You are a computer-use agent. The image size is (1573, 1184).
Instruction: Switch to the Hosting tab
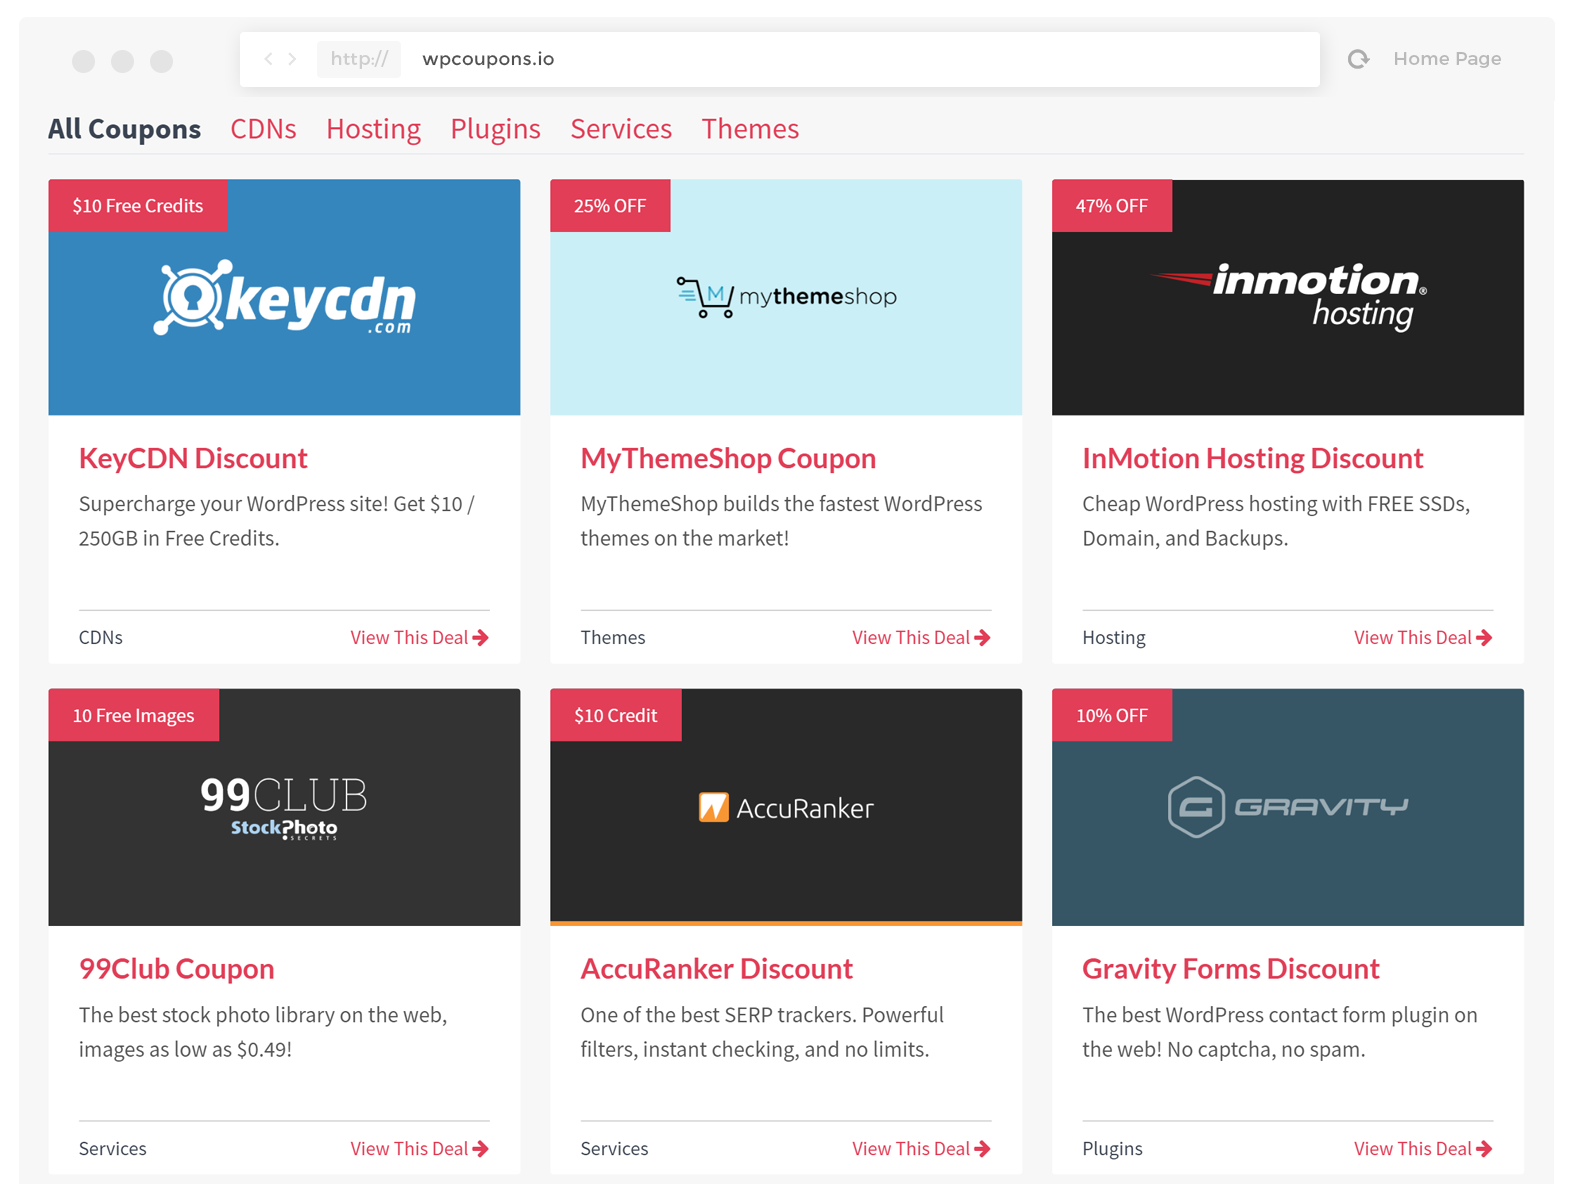click(x=373, y=129)
